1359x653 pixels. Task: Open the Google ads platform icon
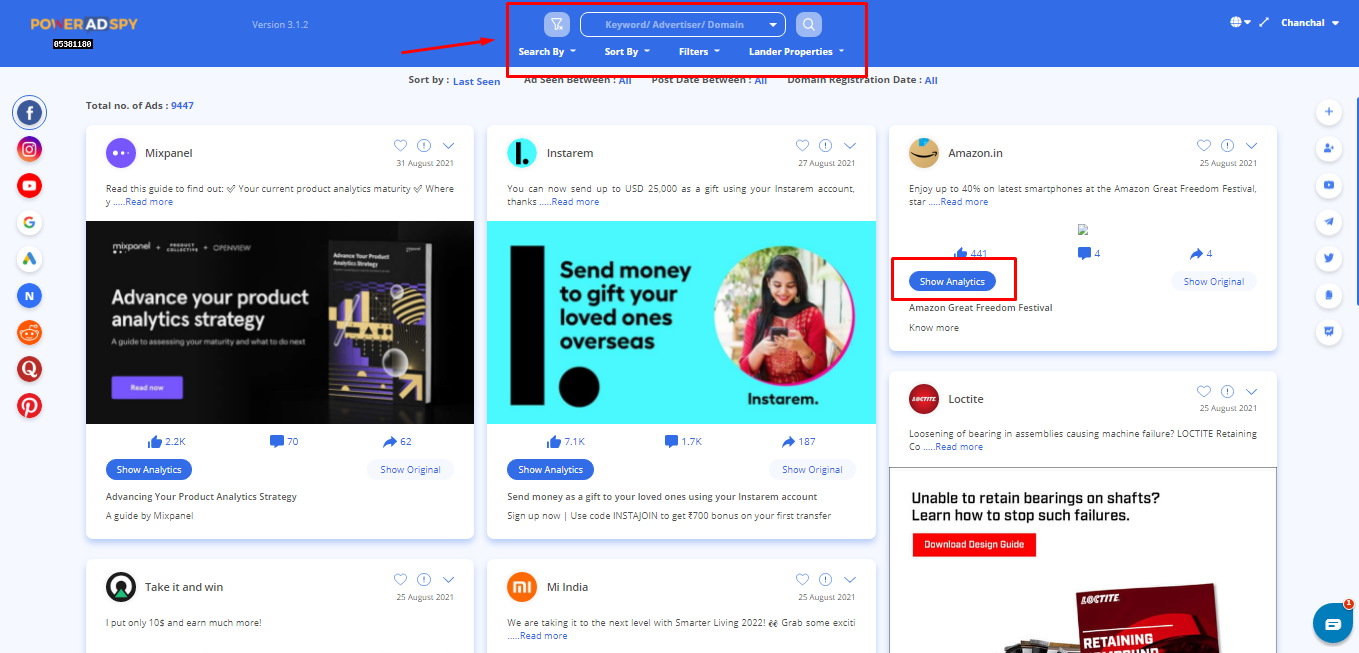click(30, 223)
